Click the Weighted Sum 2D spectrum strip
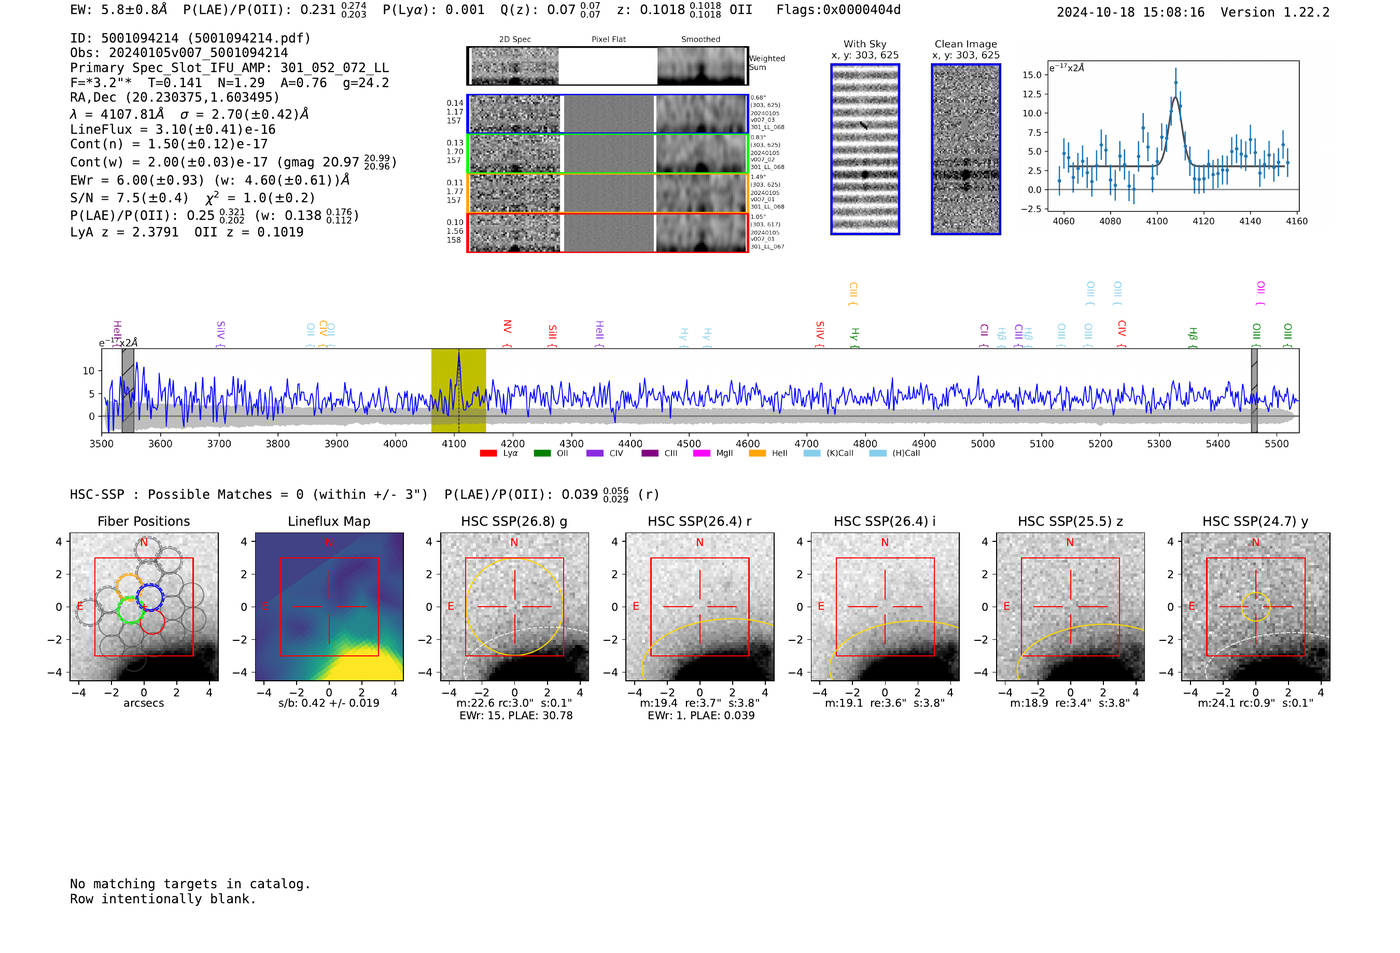Viewport: 1400px width, 953px height. (x=608, y=66)
